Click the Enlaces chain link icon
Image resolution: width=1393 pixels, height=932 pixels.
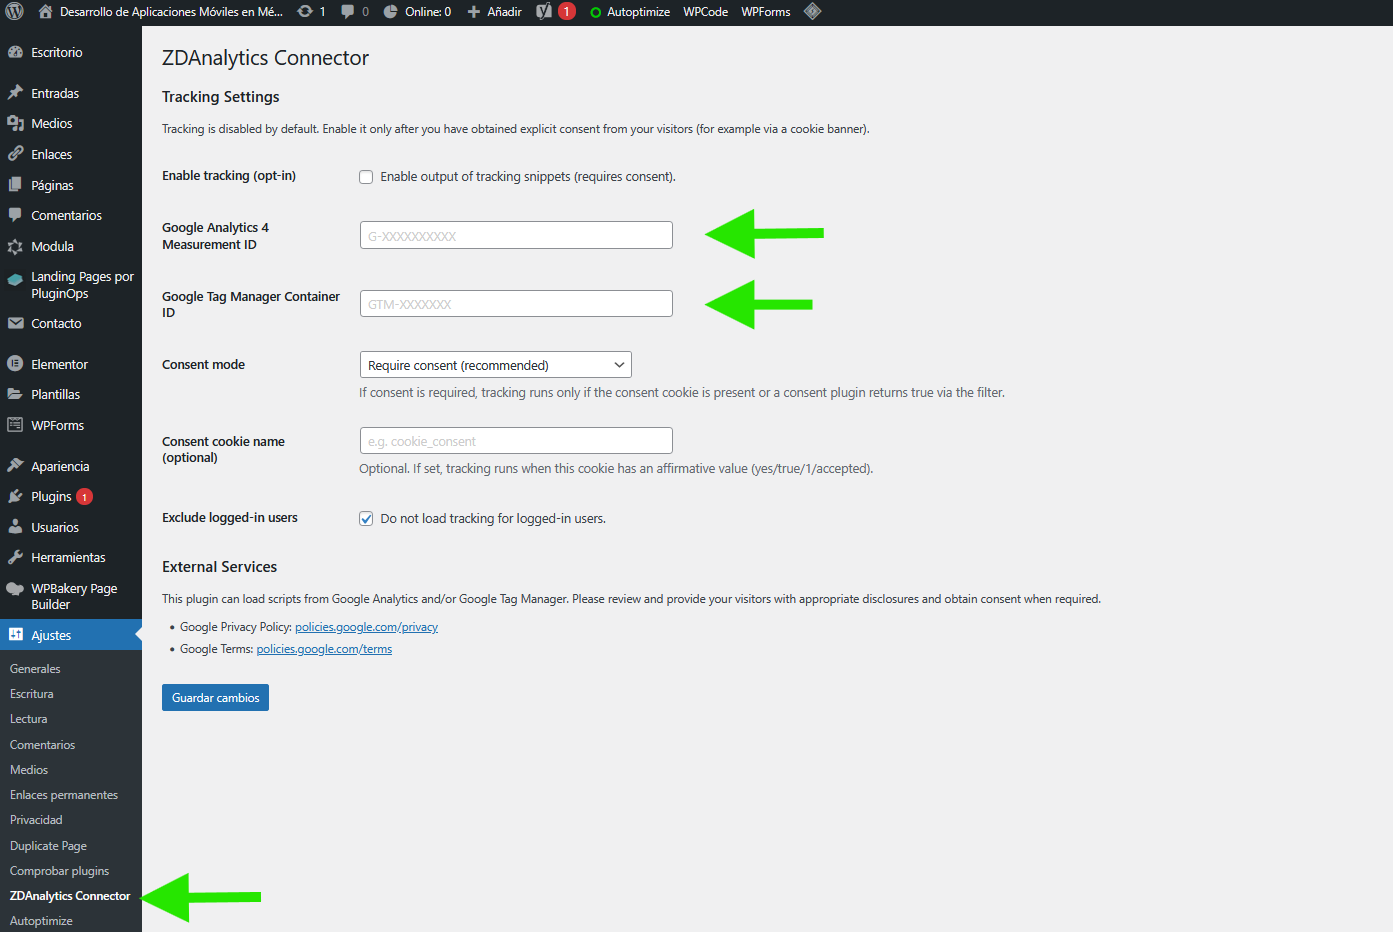click(x=15, y=154)
